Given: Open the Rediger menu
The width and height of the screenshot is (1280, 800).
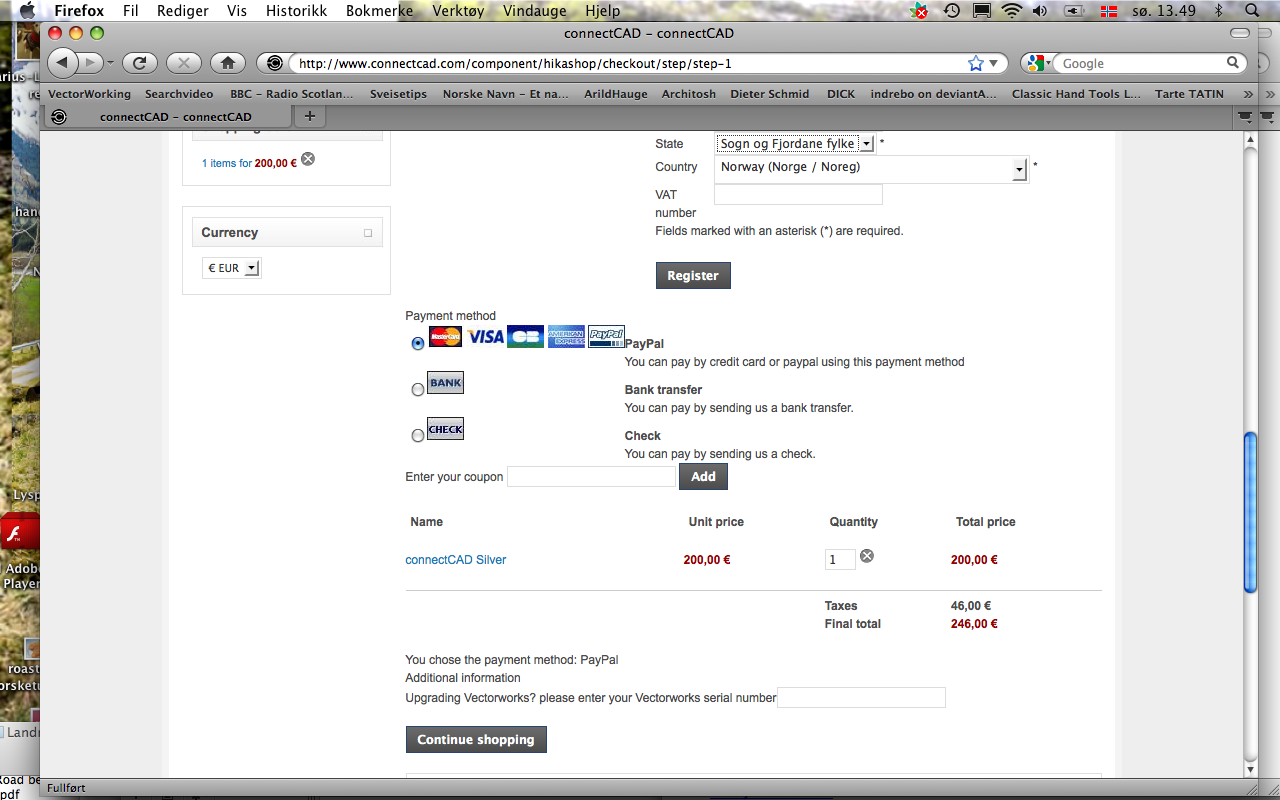Looking at the screenshot, I should pos(183,11).
